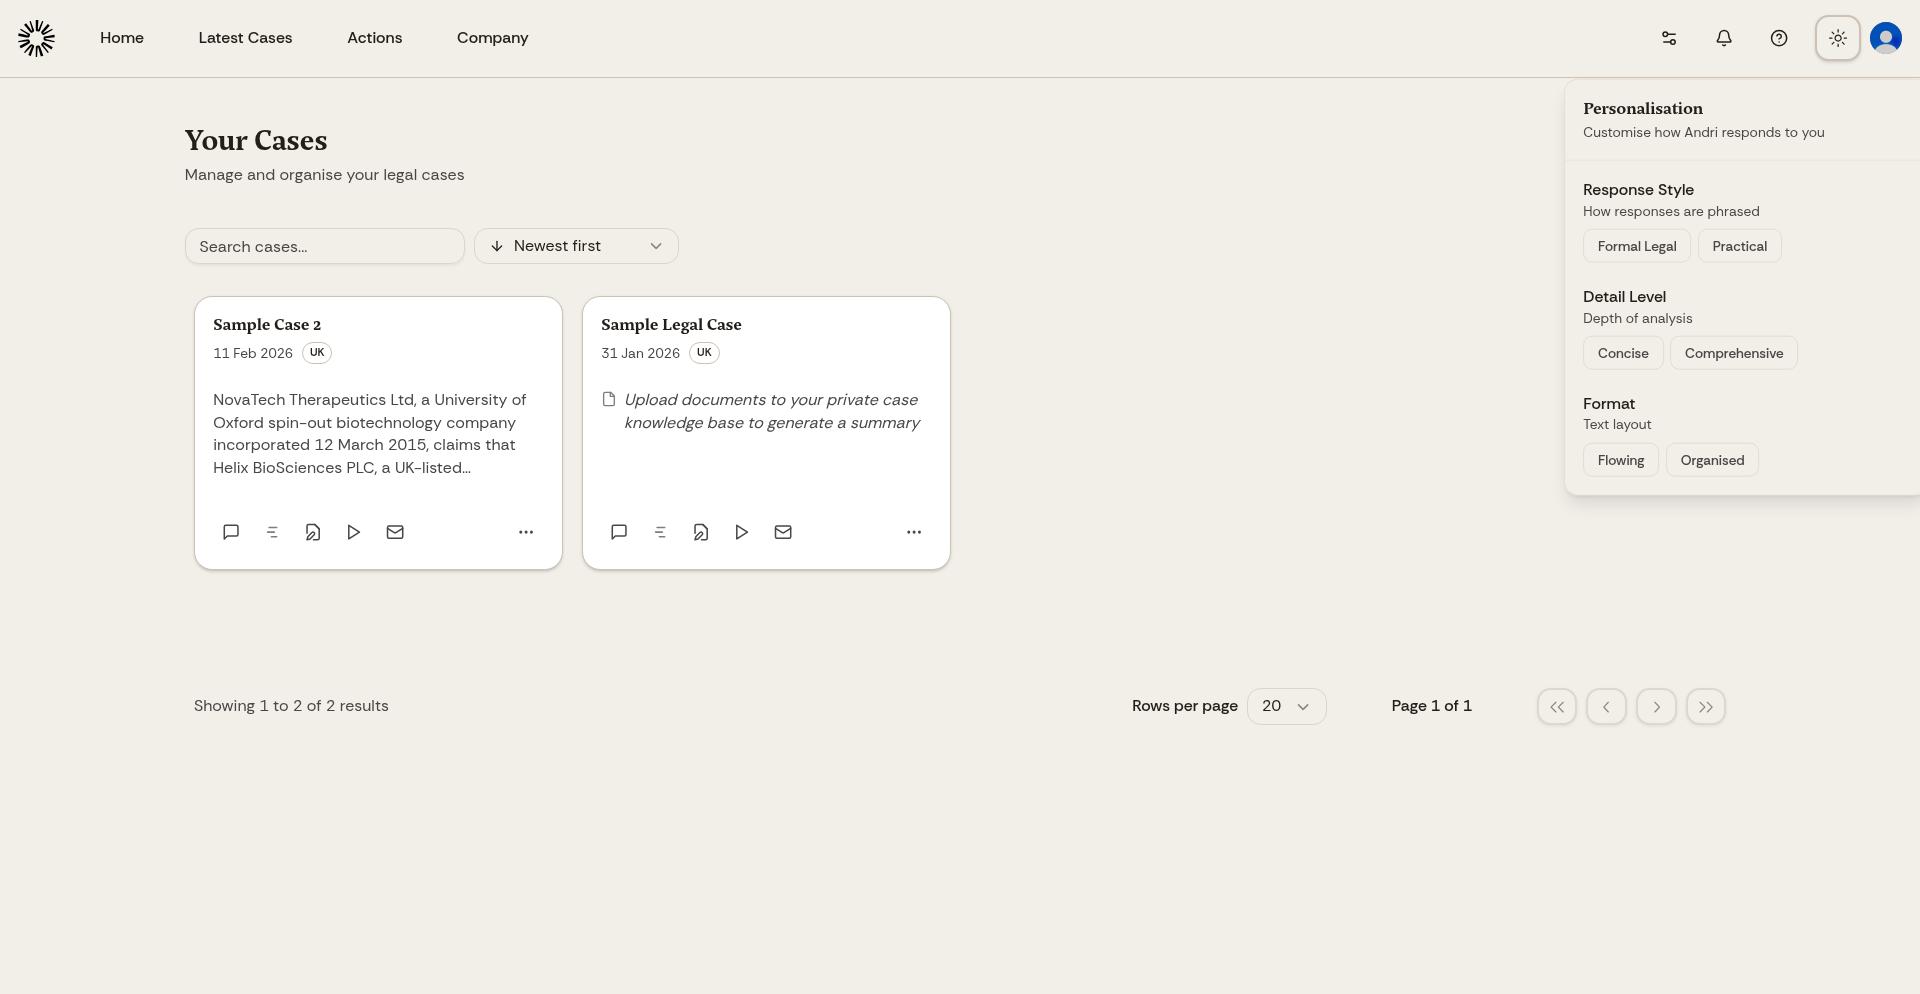1920x994 pixels.
Task: Click the play icon on Sample Legal Case
Action: tap(741, 532)
